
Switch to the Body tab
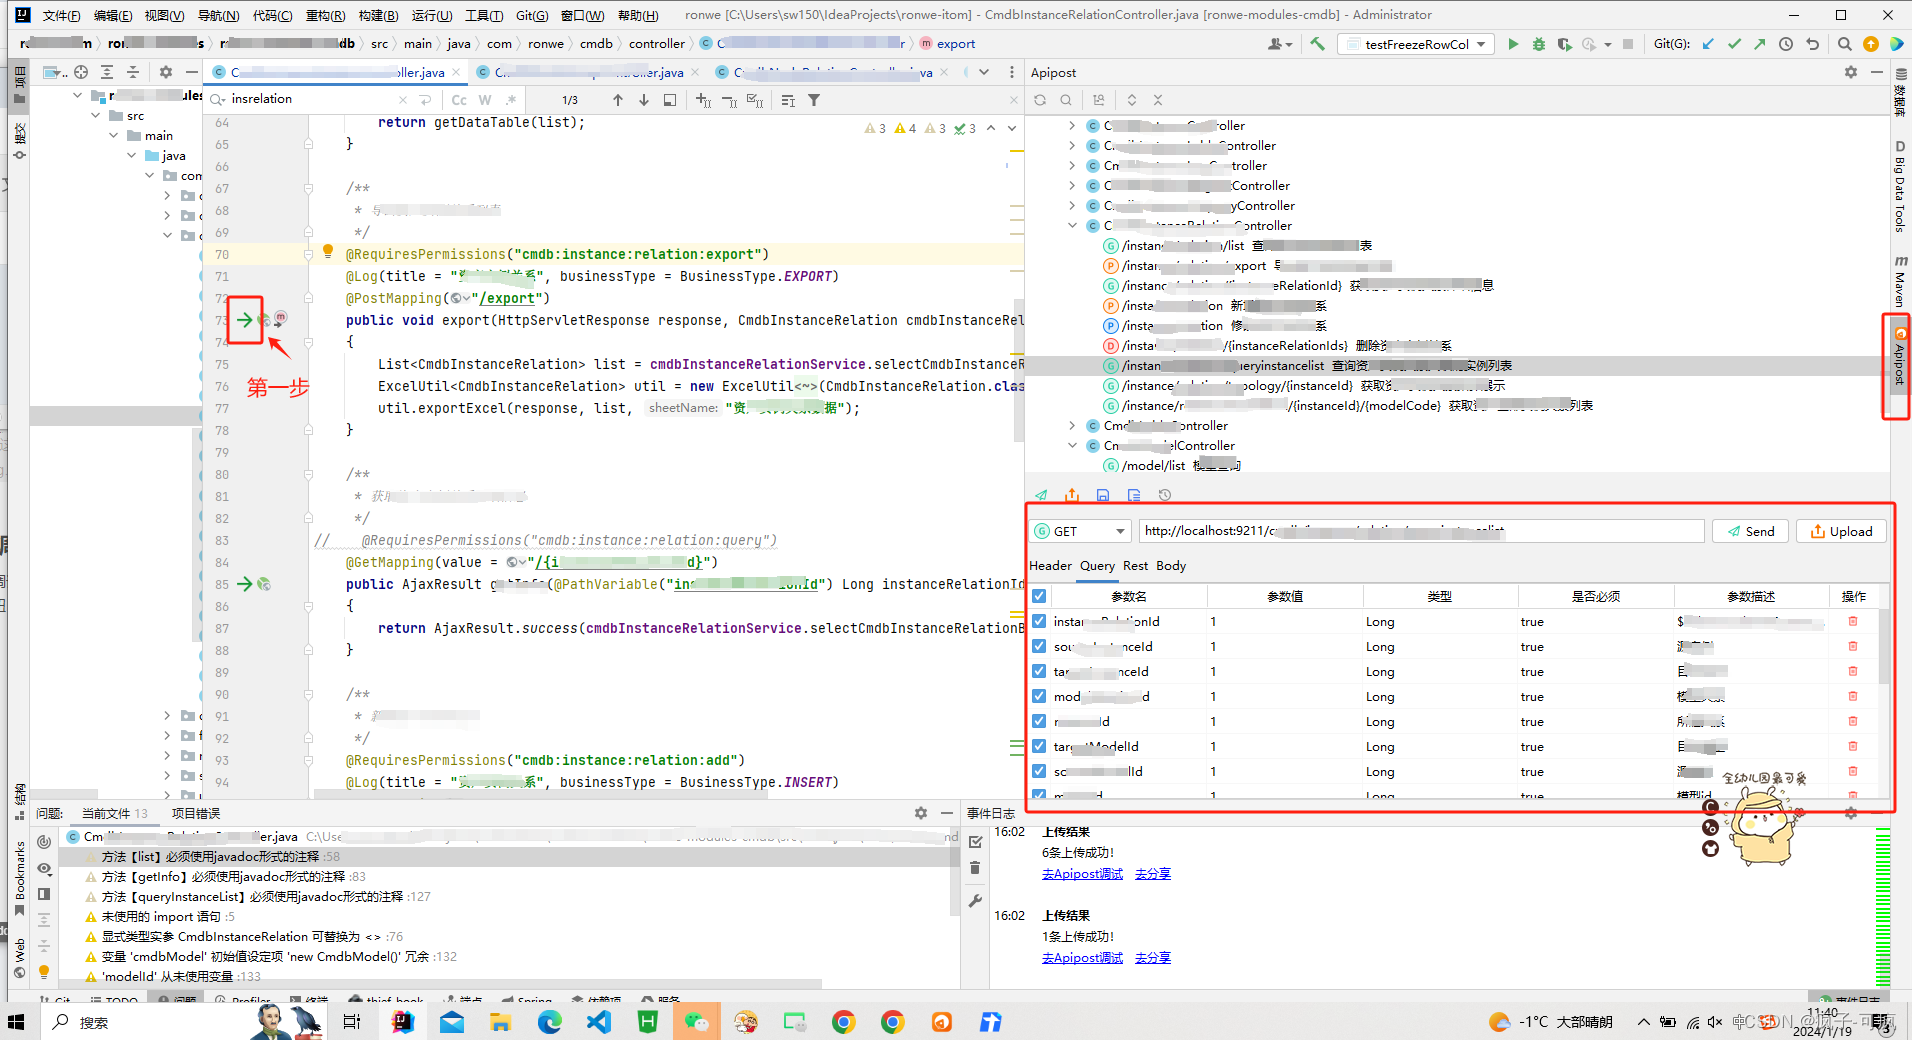(x=1171, y=566)
